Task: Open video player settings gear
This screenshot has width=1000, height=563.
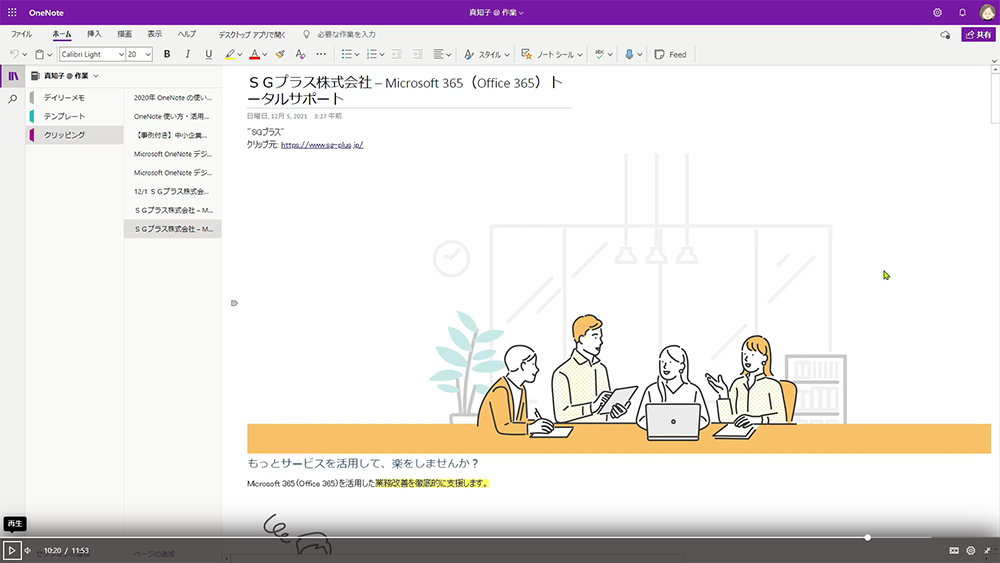Action: coord(971,550)
